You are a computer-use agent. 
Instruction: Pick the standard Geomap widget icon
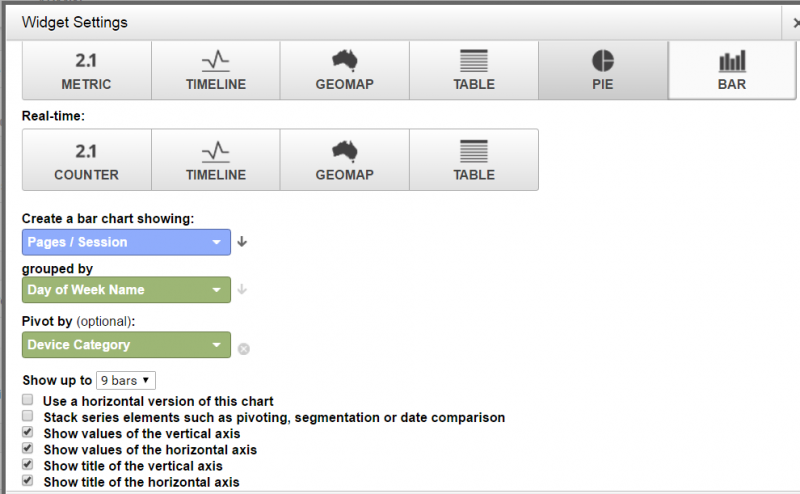(344, 70)
